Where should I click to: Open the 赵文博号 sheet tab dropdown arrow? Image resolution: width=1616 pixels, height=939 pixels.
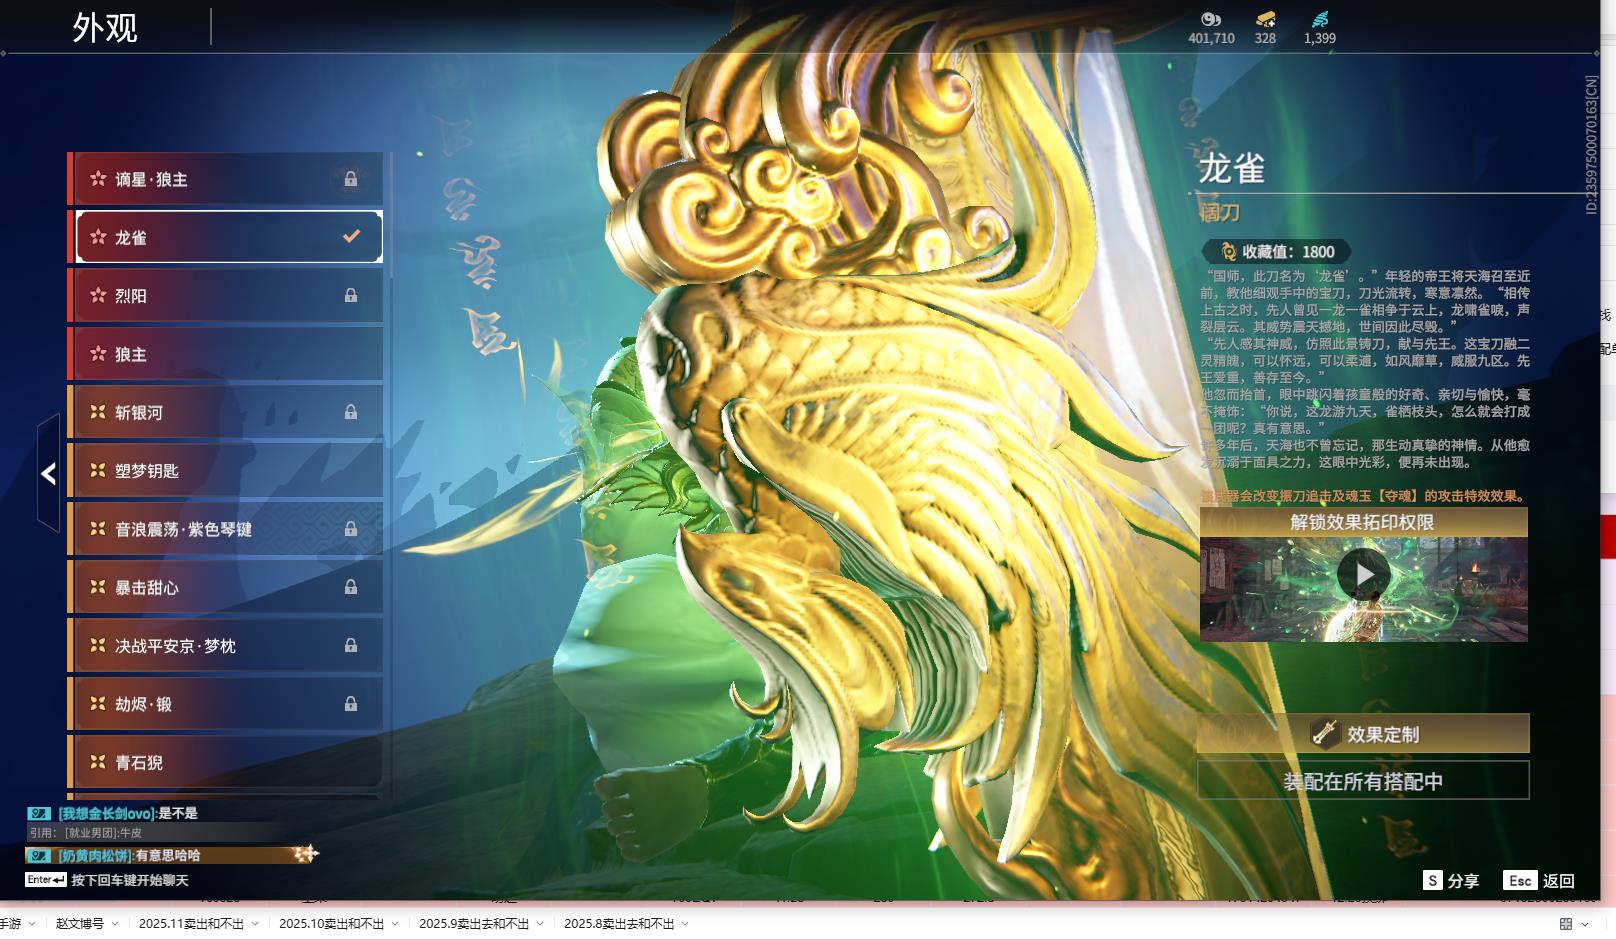[114, 924]
